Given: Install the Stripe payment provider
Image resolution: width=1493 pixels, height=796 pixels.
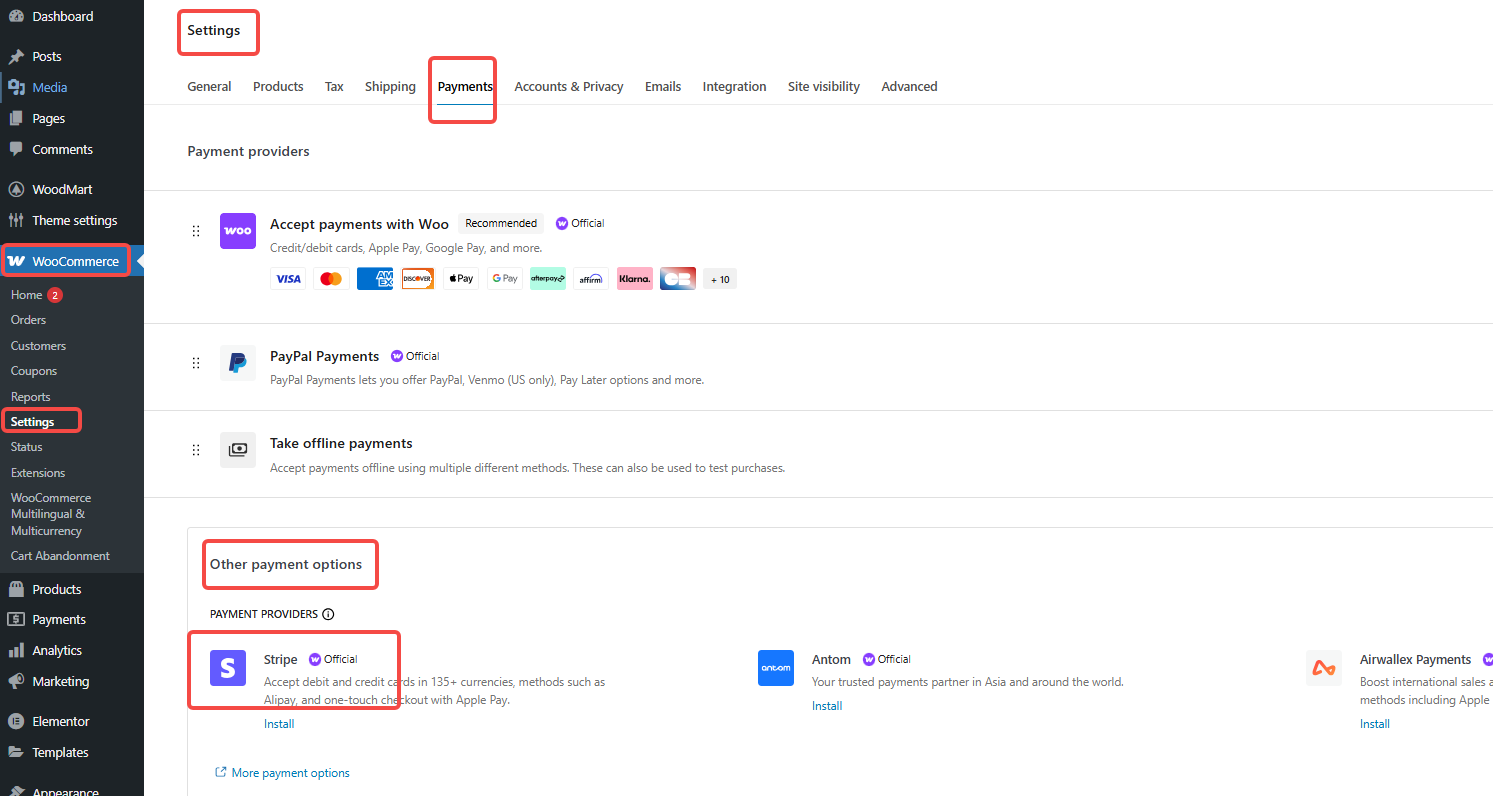Looking at the screenshot, I should (x=279, y=723).
